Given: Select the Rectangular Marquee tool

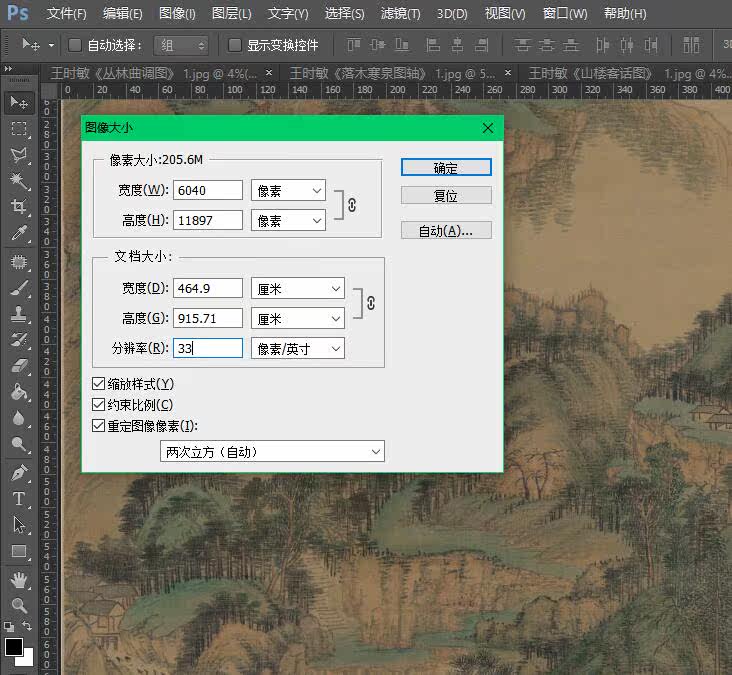Looking at the screenshot, I should (x=19, y=128).
